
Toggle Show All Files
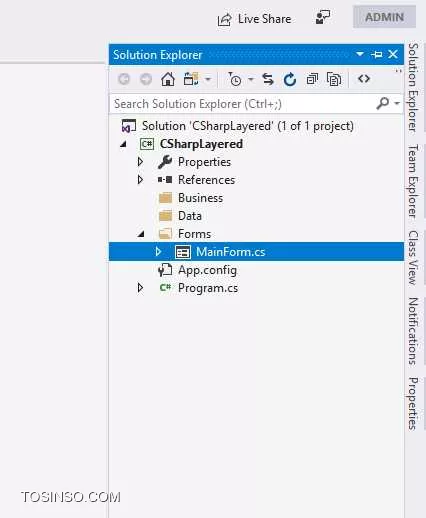[334, 79]
